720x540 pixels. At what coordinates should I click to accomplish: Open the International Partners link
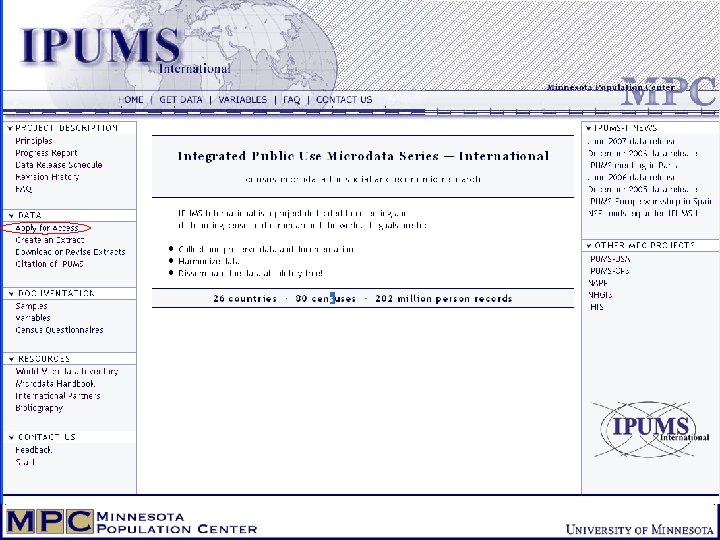57,395
